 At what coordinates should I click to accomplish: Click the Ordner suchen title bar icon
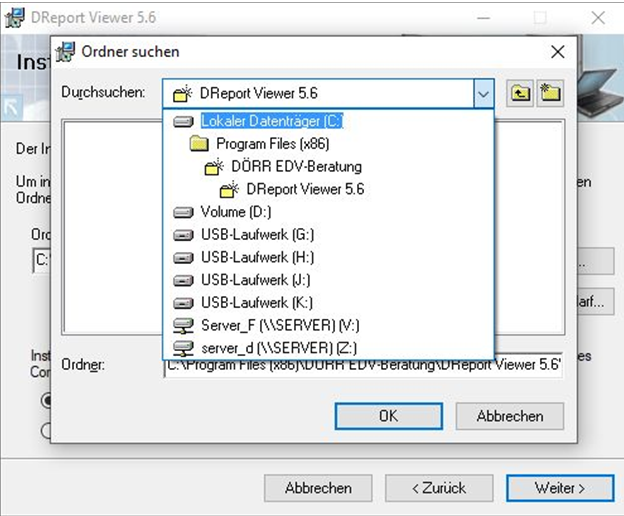point(65,52)
